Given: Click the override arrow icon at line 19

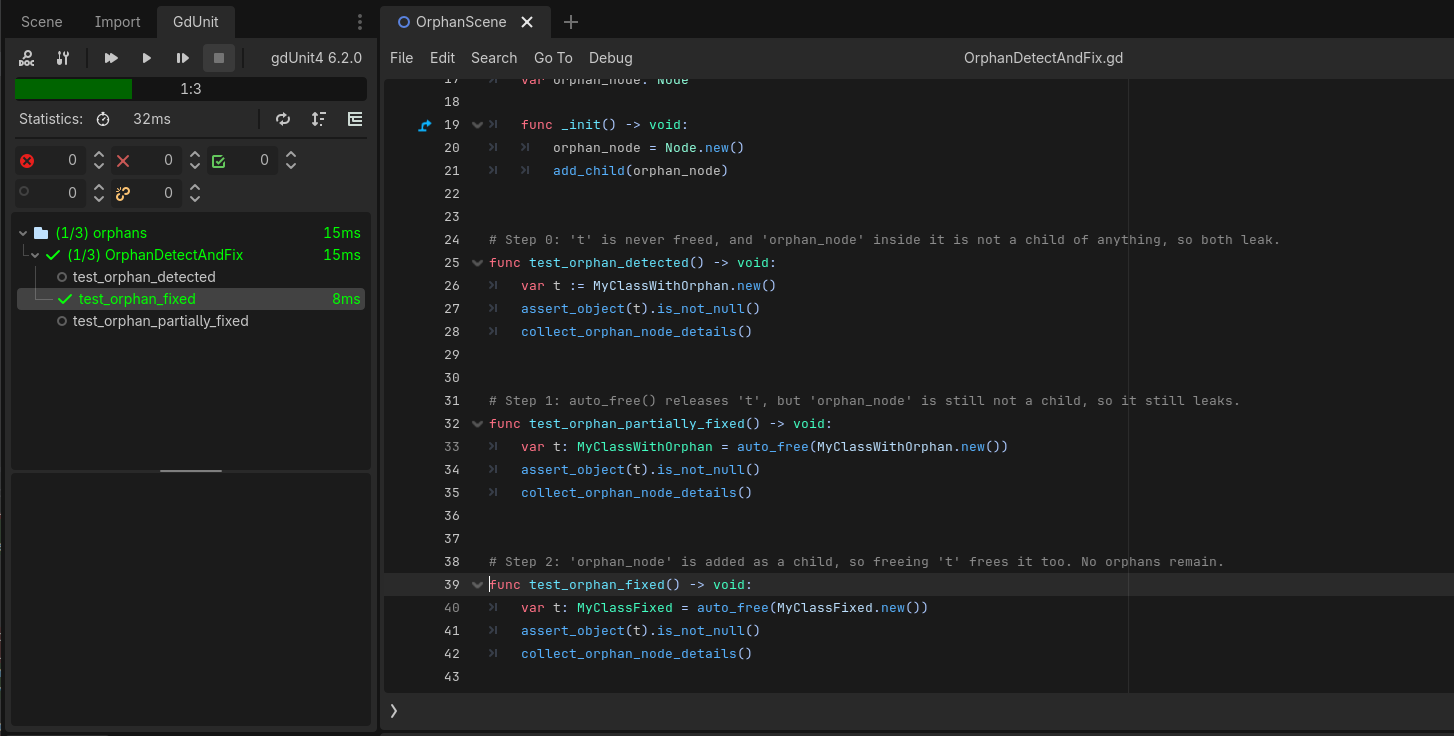Looking at the screenshot, I should pos(425,125).
